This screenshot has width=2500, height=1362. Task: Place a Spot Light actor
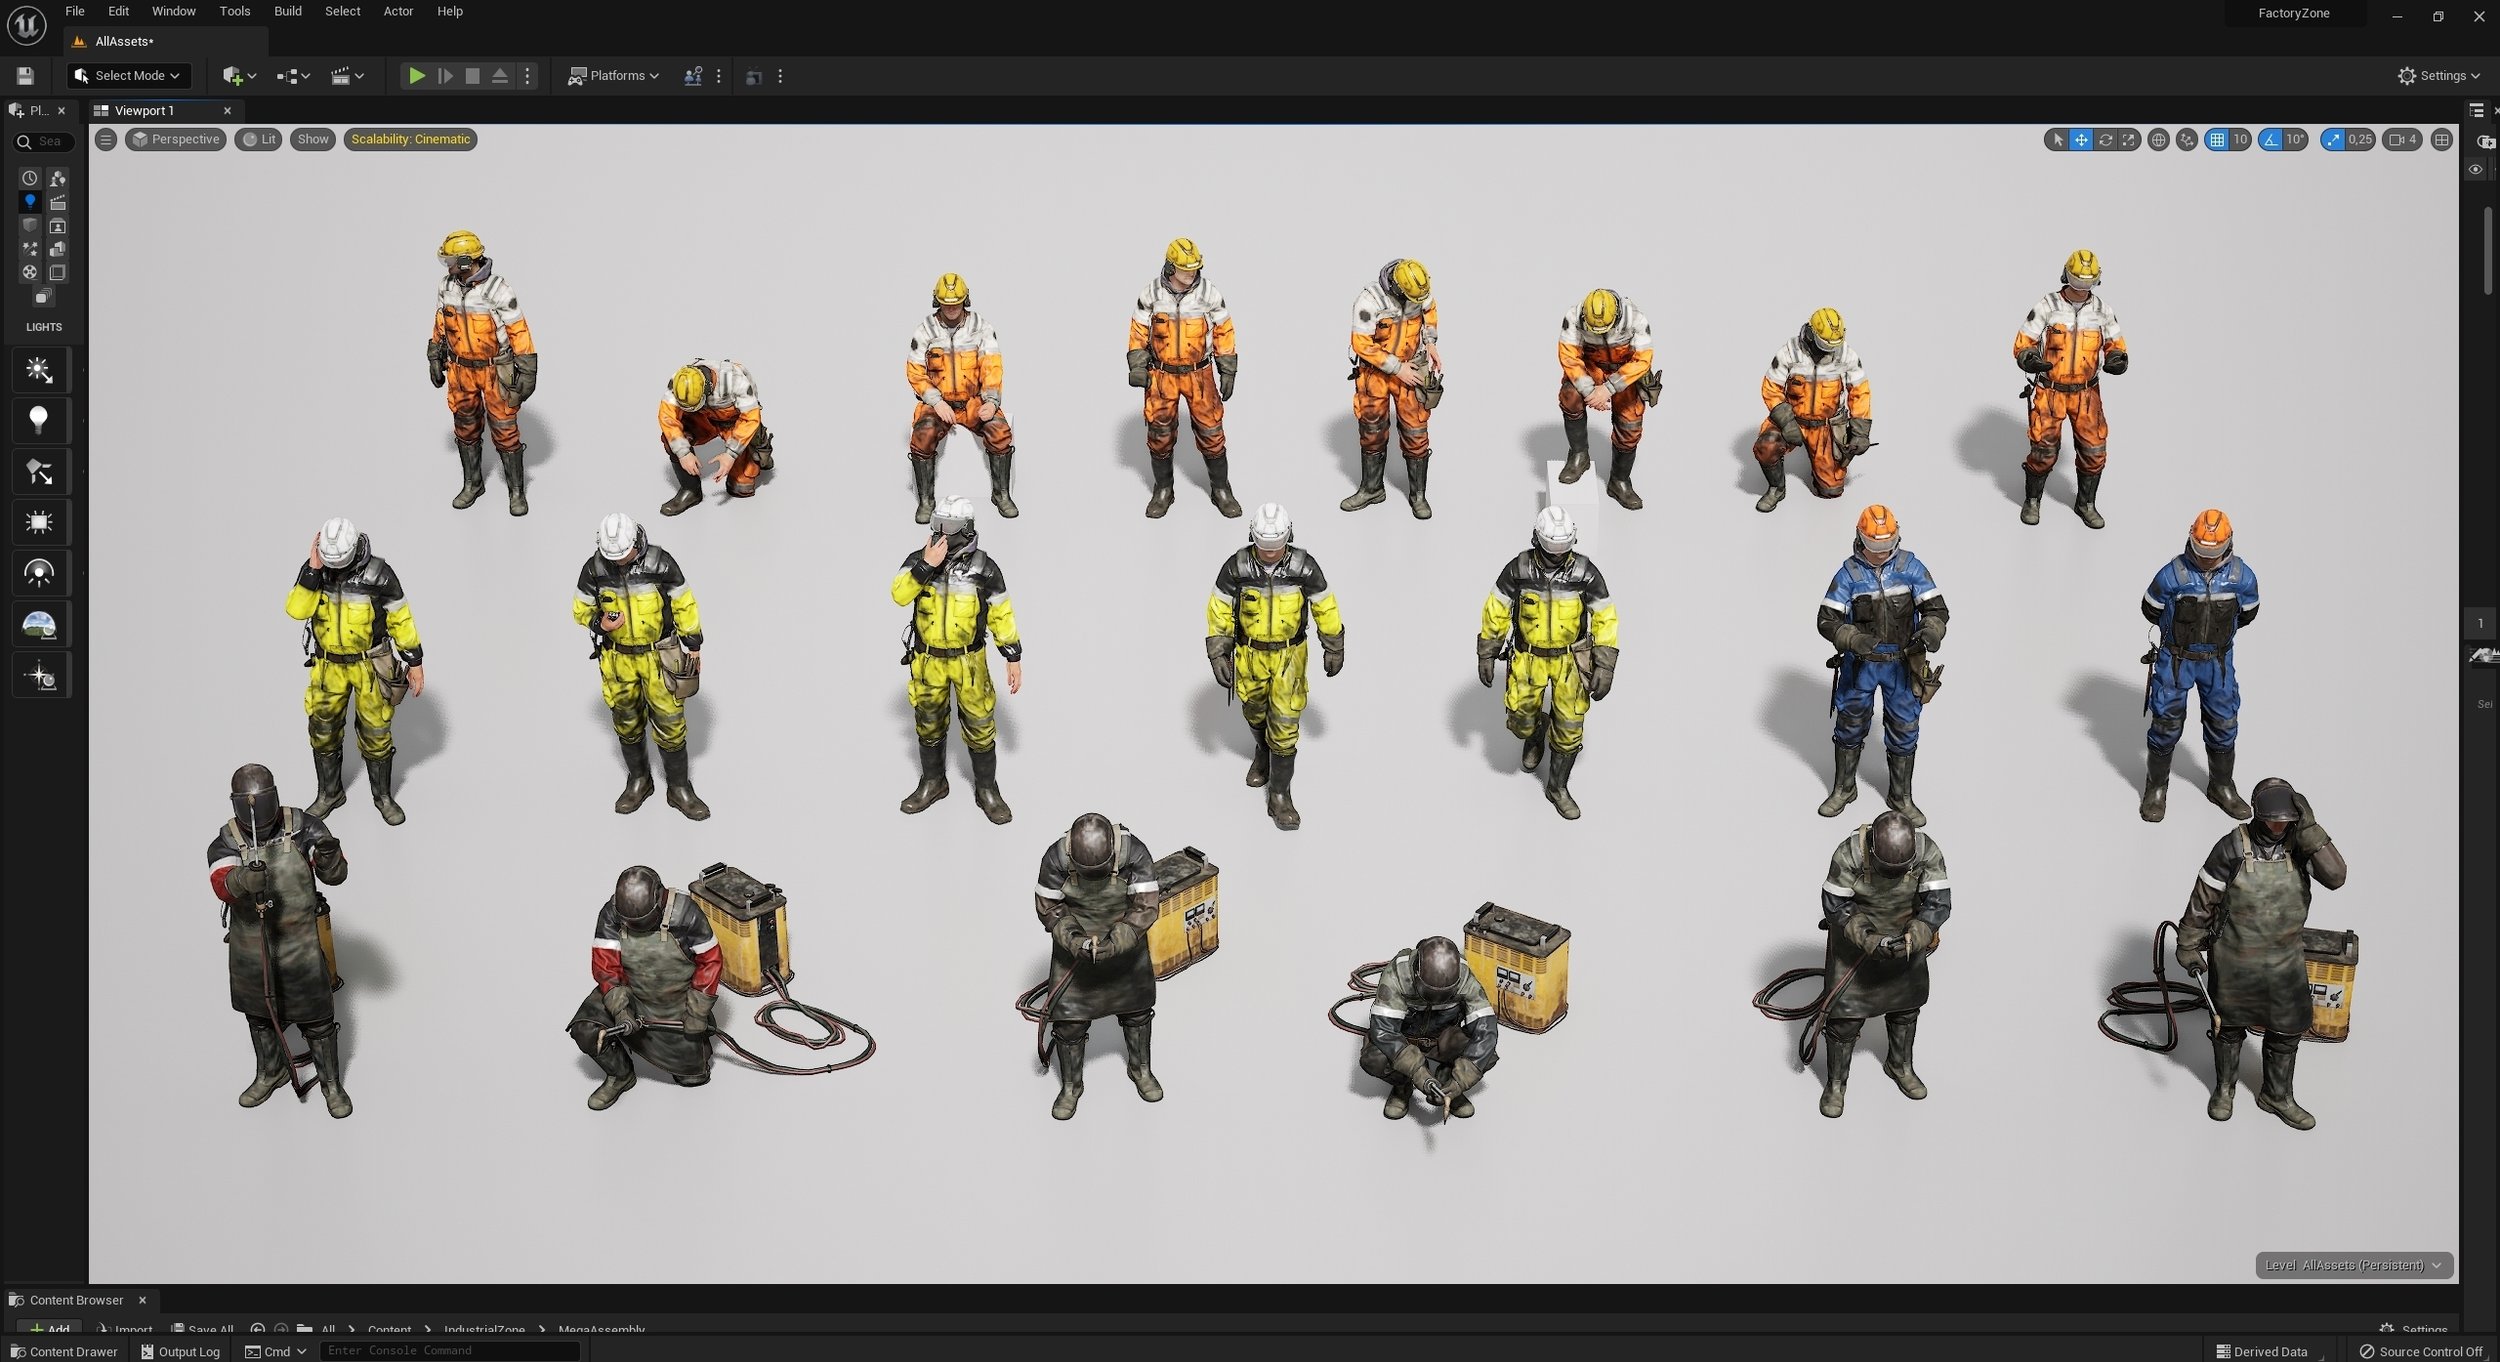point(40,472)
